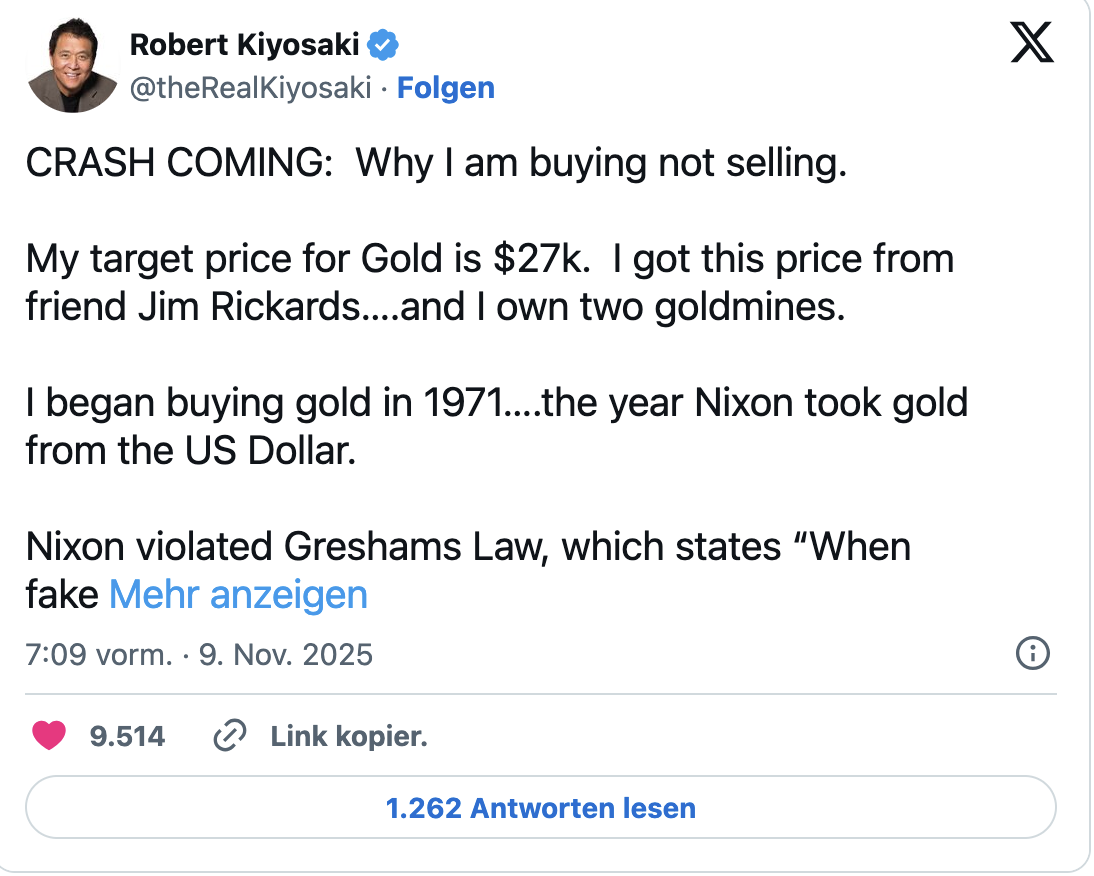The width and height of the screenshot is (1094, 876).
Task: Open Robert Kiyosaki's profile avatar
Action: tap(75, 62)
